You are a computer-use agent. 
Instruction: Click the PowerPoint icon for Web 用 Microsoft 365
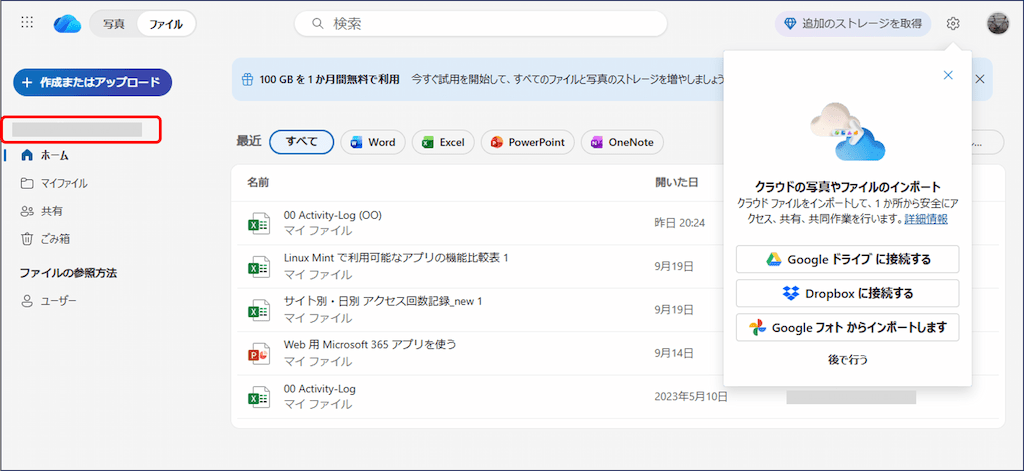[259, 353]
